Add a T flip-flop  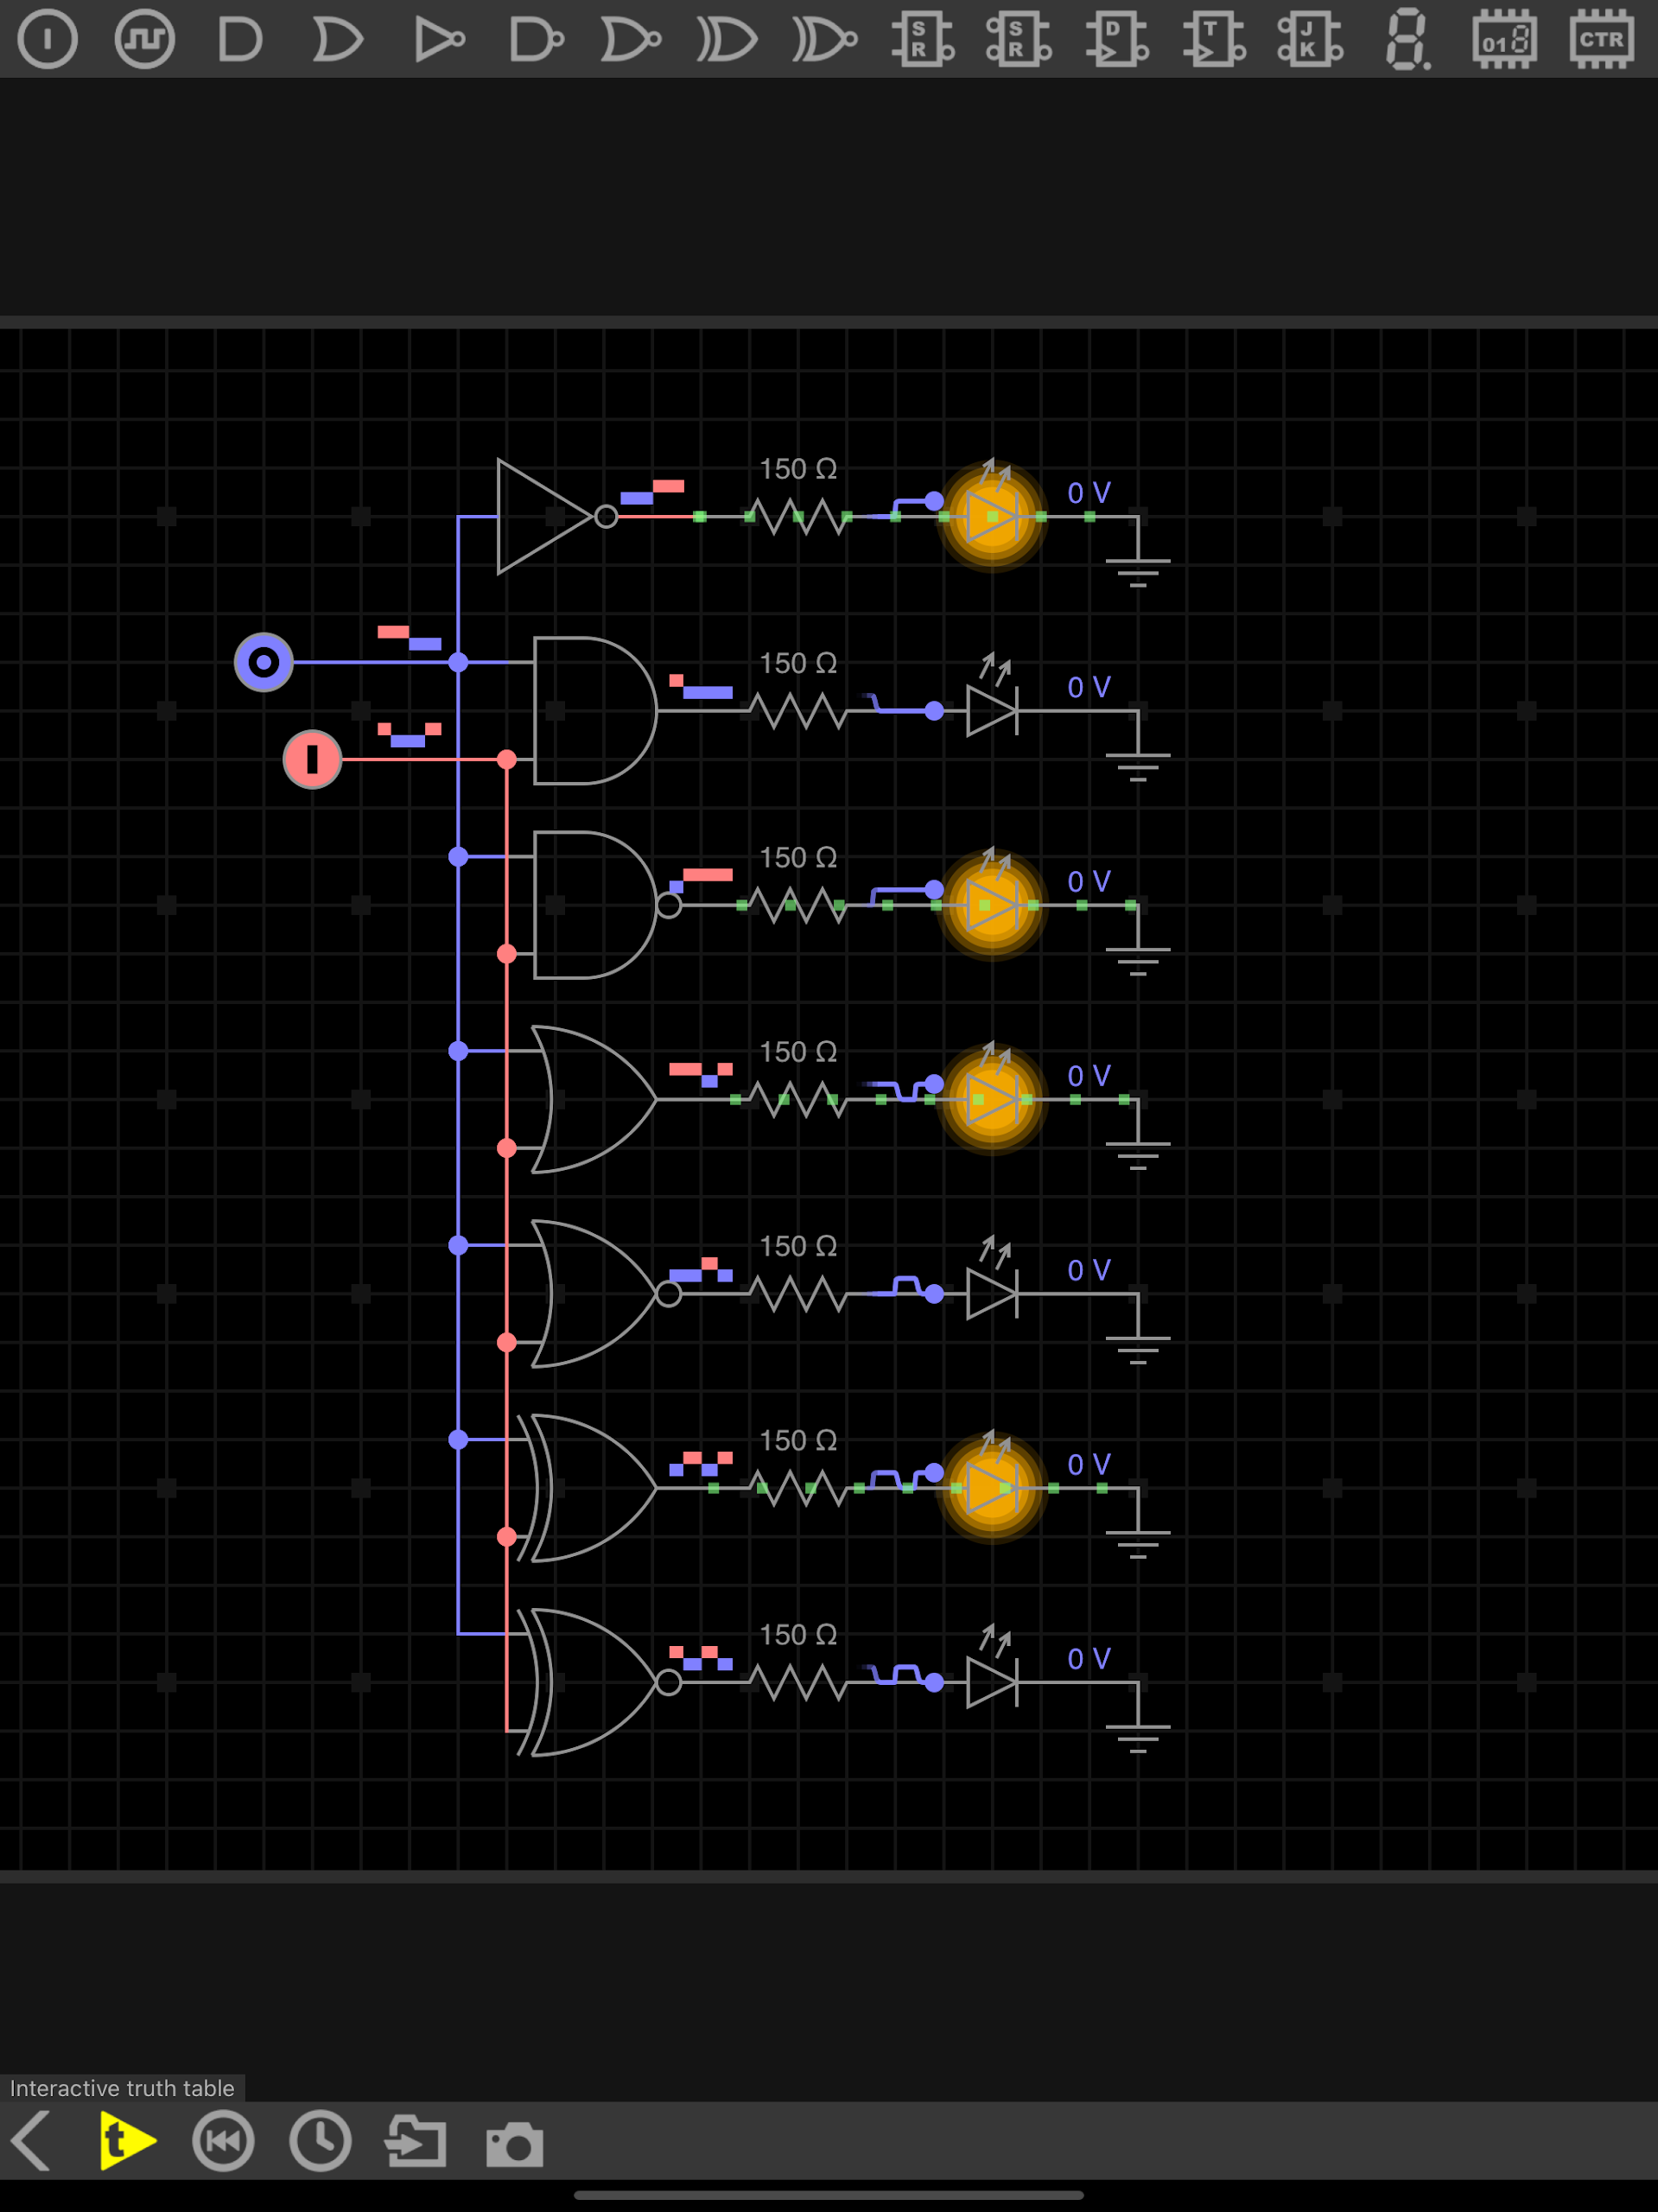(x=1212, y=41)
